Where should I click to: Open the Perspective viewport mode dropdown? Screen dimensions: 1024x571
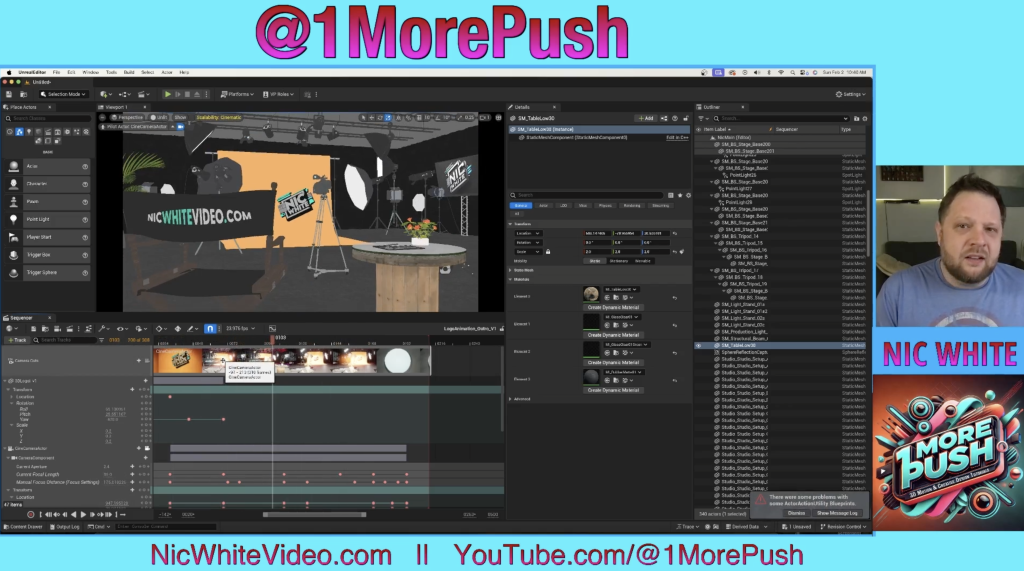pos(127,118)
